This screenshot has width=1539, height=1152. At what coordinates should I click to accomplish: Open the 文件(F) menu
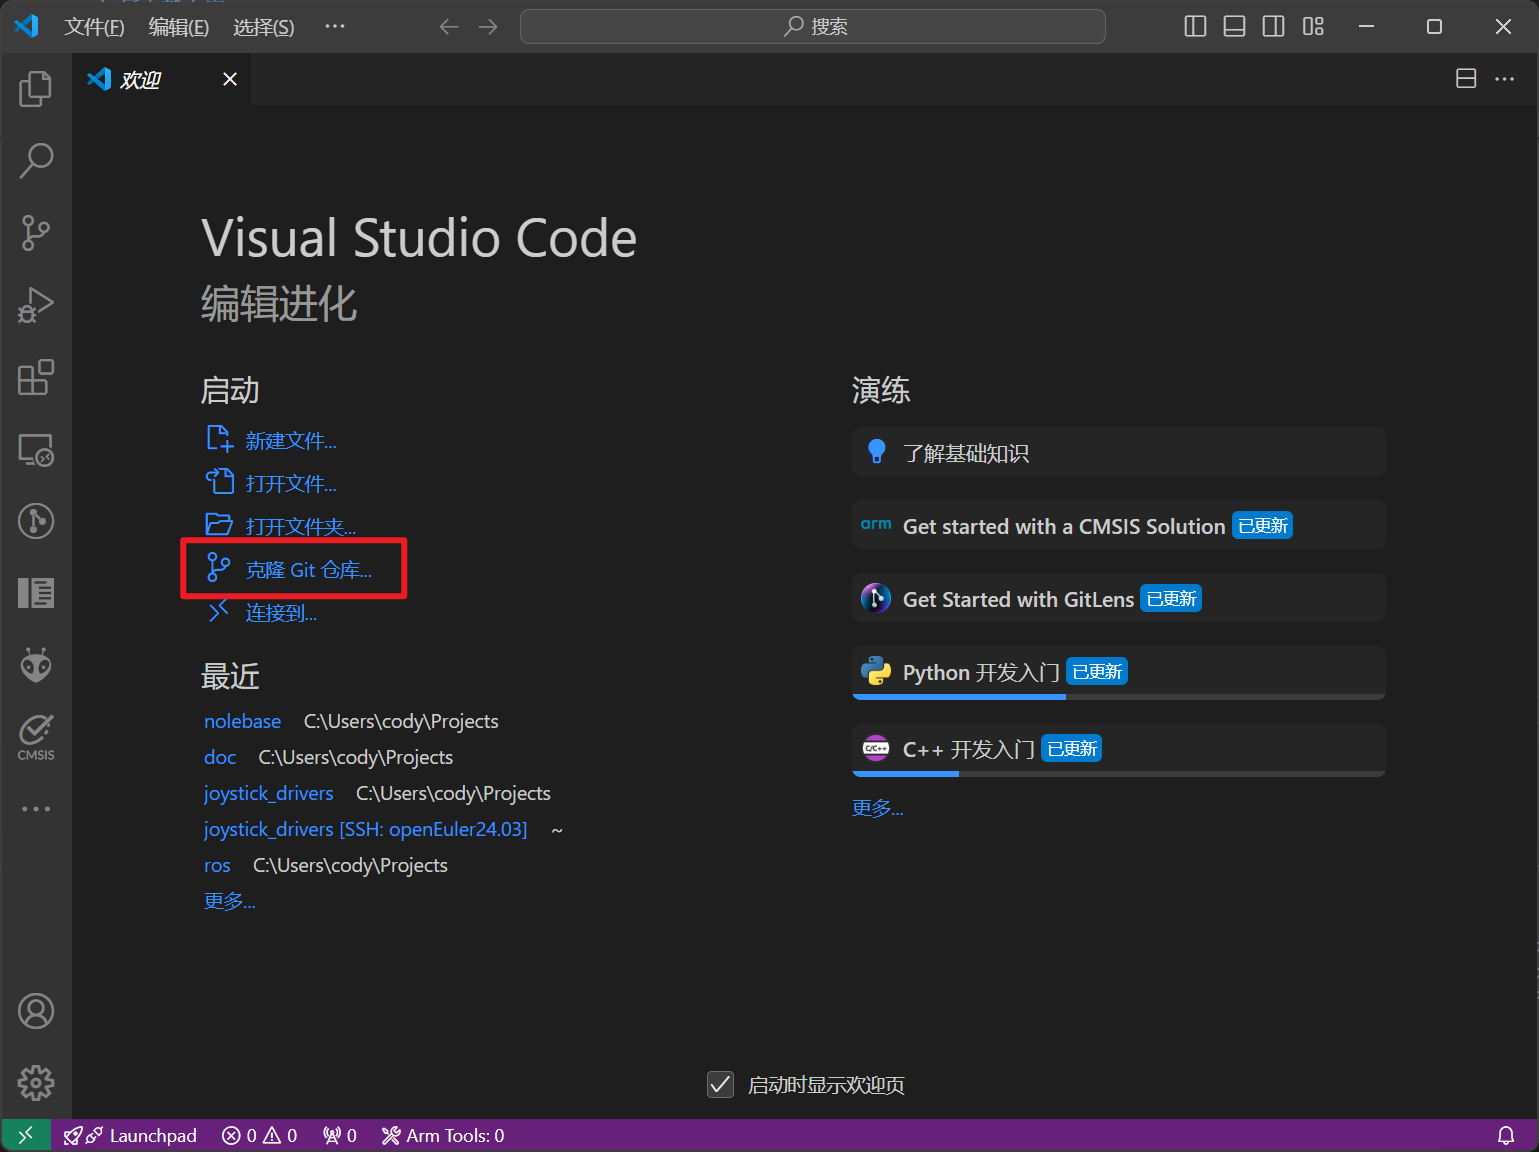click(94, 27)
